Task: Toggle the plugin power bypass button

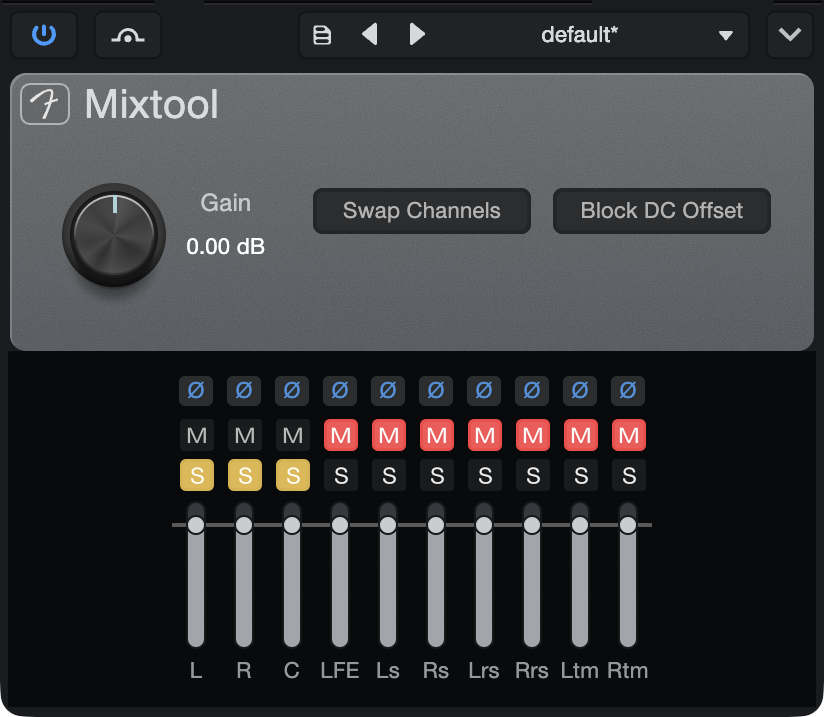Action: (44, 35)
